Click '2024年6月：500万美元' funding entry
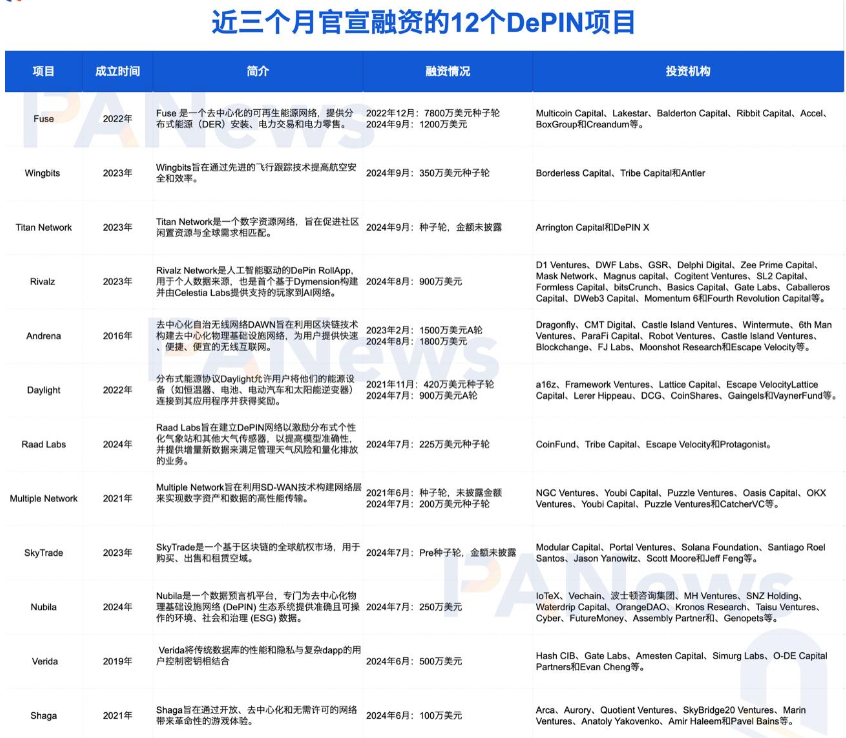Image resolution: width=846 pixels, height=738 pixels. tap(414, 661)
